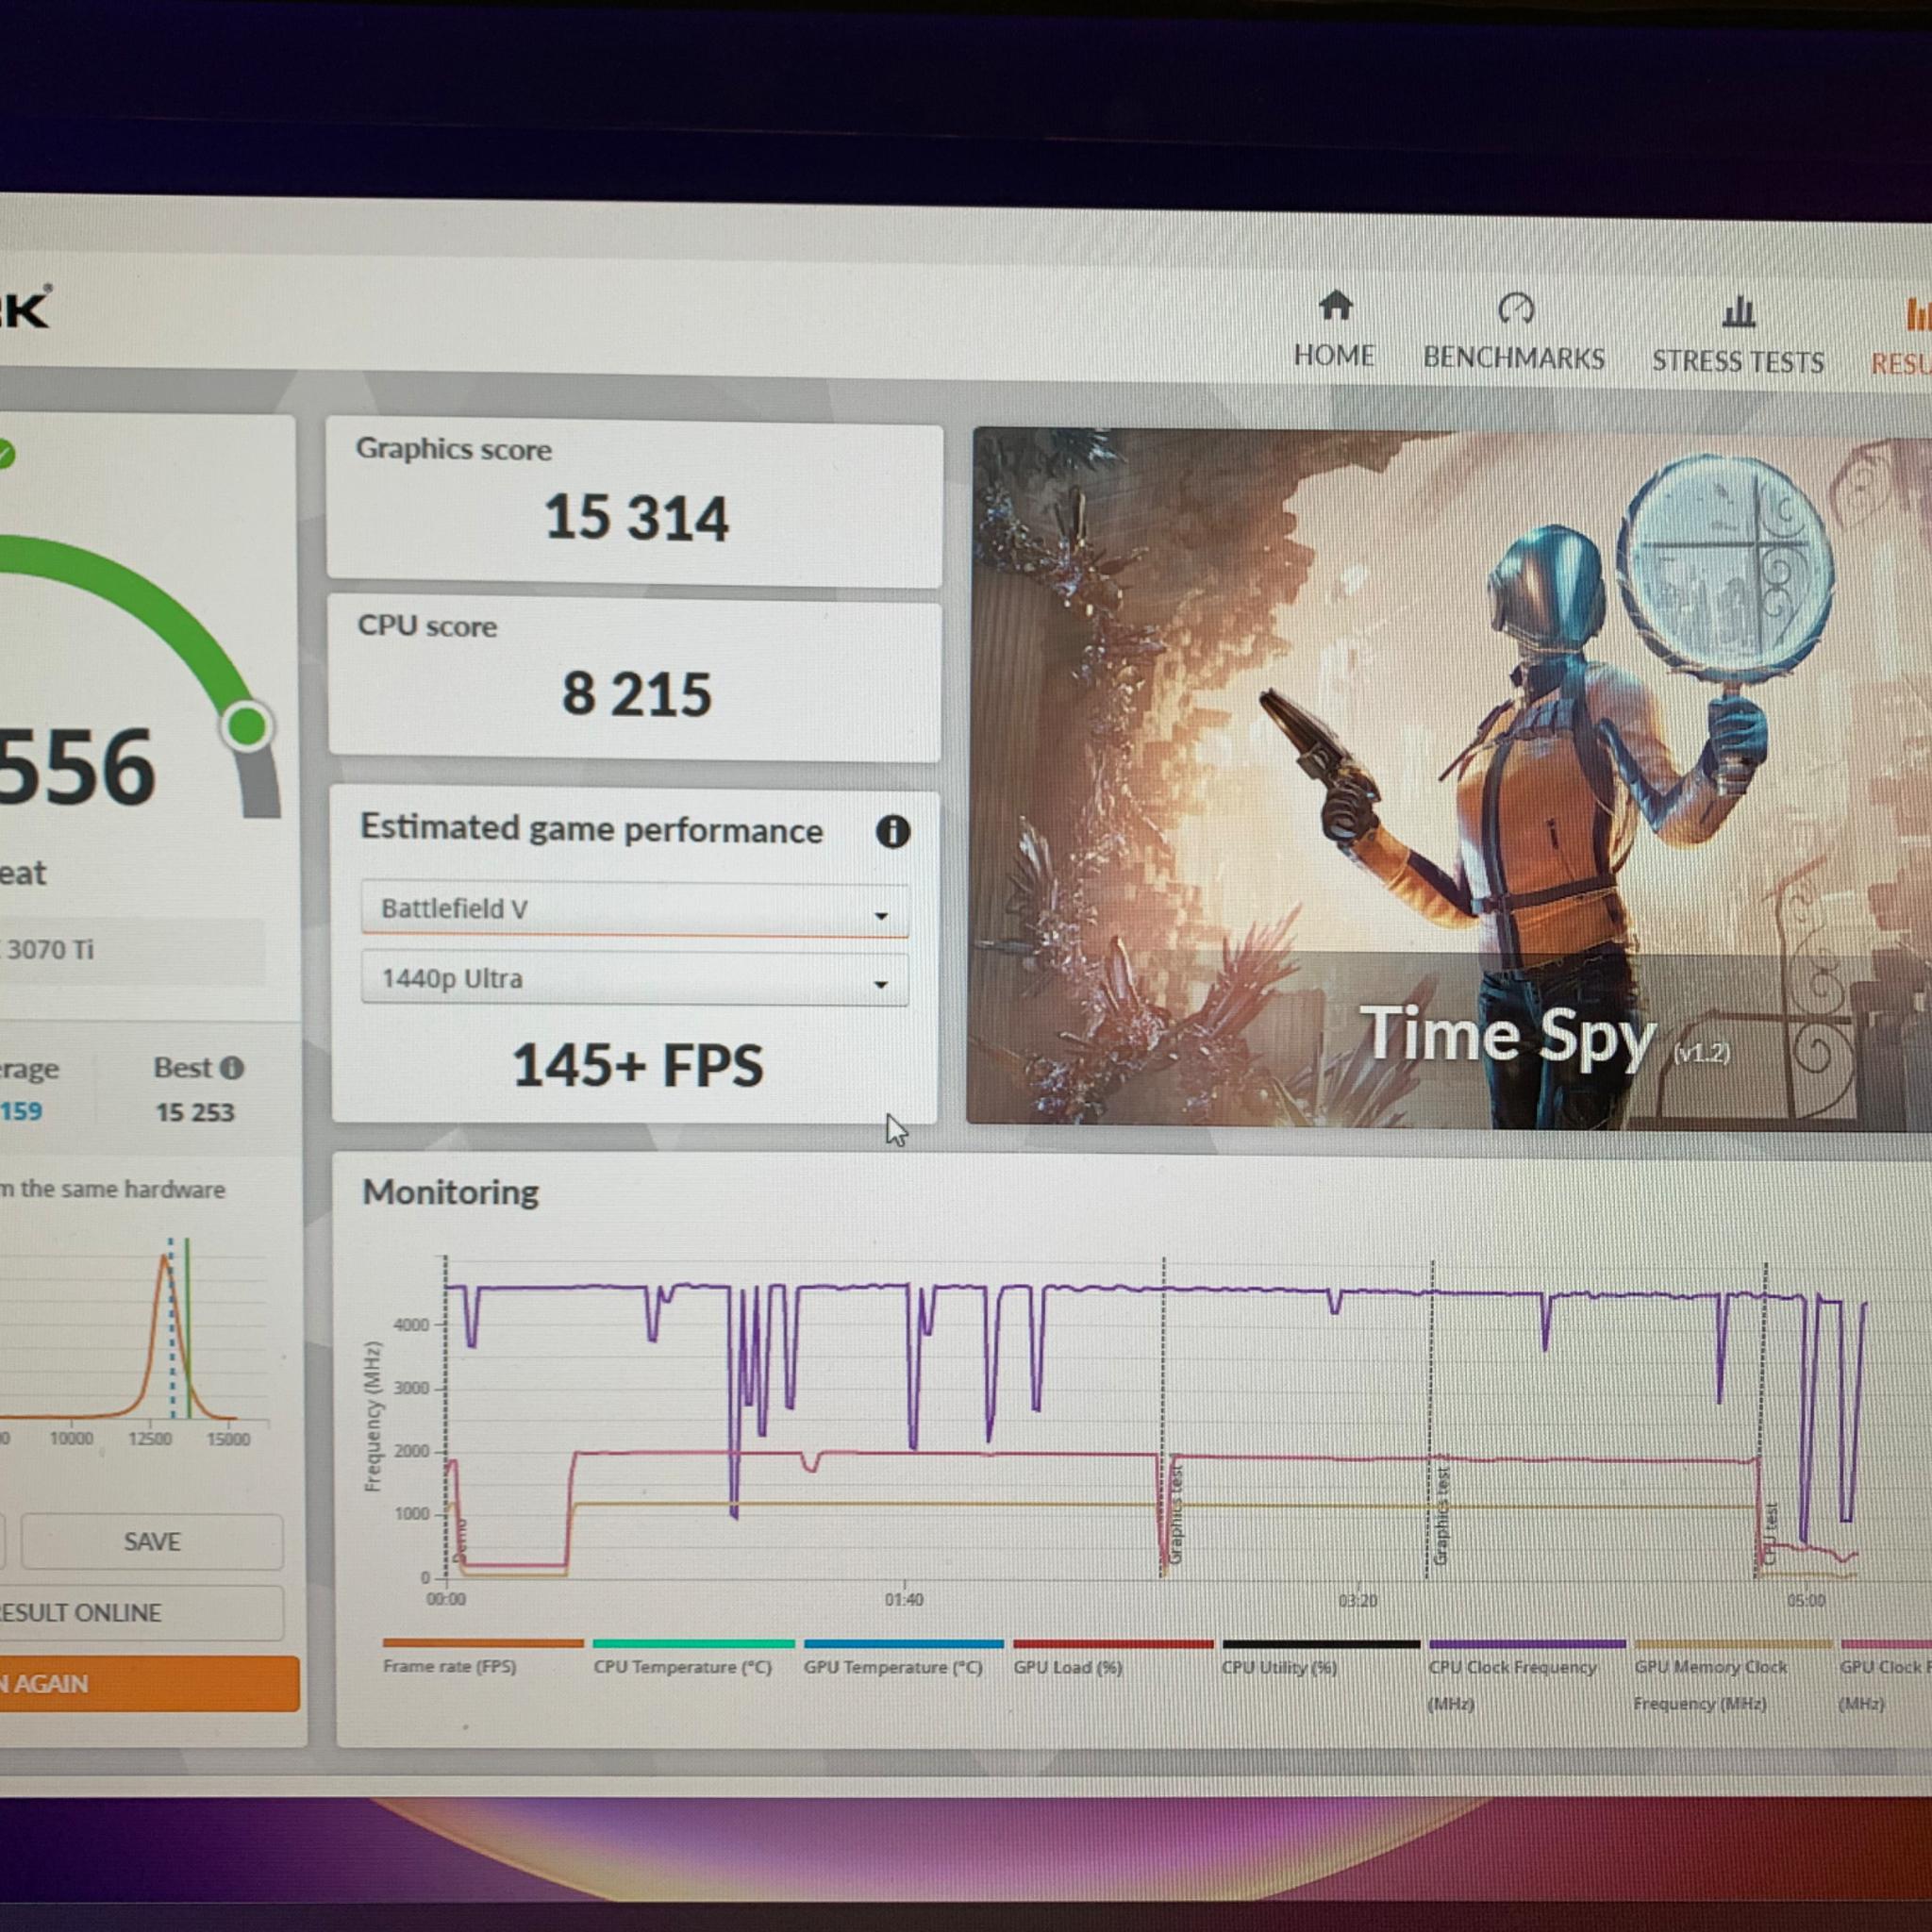1932x1932 pixels.
Task: Click the first Graphics test marker in chart
Action: coord(1175,1515)
